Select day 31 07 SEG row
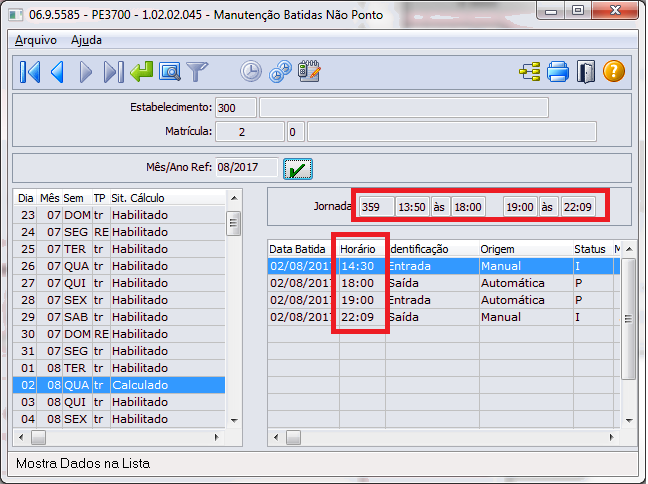Viewport: 648px width, 484px height. point(119,350)
